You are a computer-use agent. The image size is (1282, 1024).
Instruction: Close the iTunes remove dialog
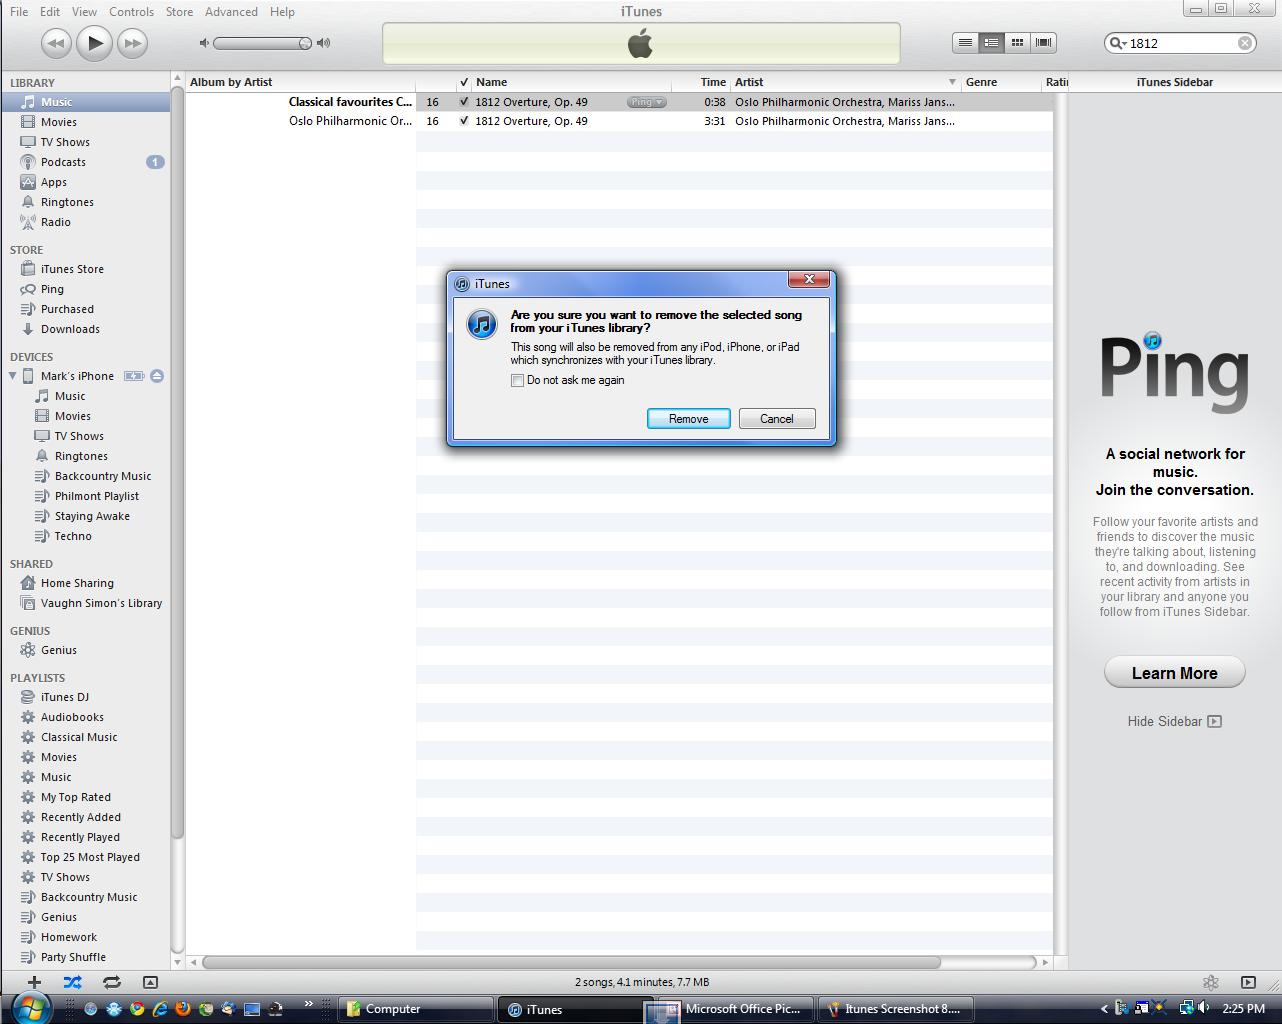tap(809, 279)
